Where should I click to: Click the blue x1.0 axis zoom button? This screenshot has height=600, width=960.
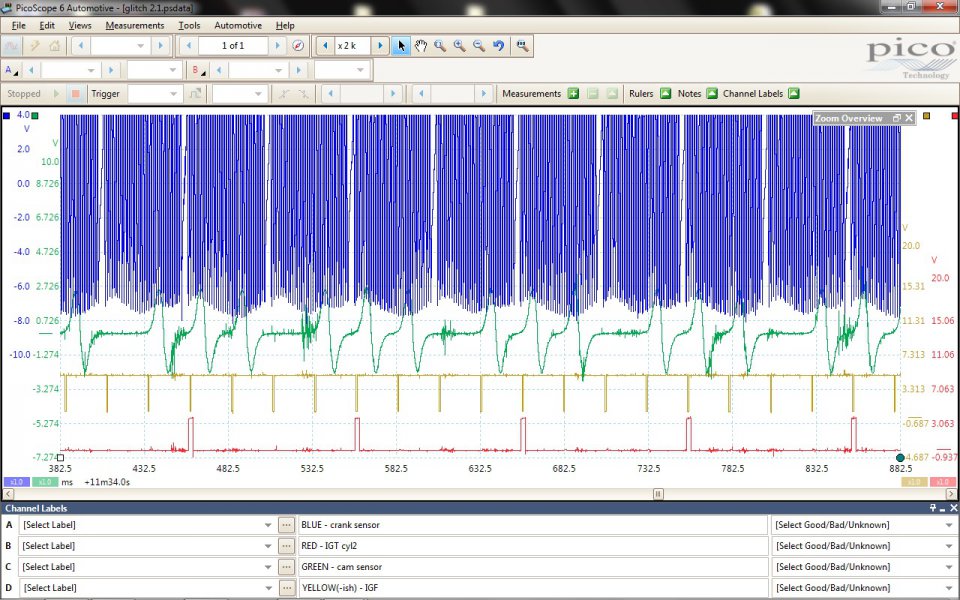point(17,482)
